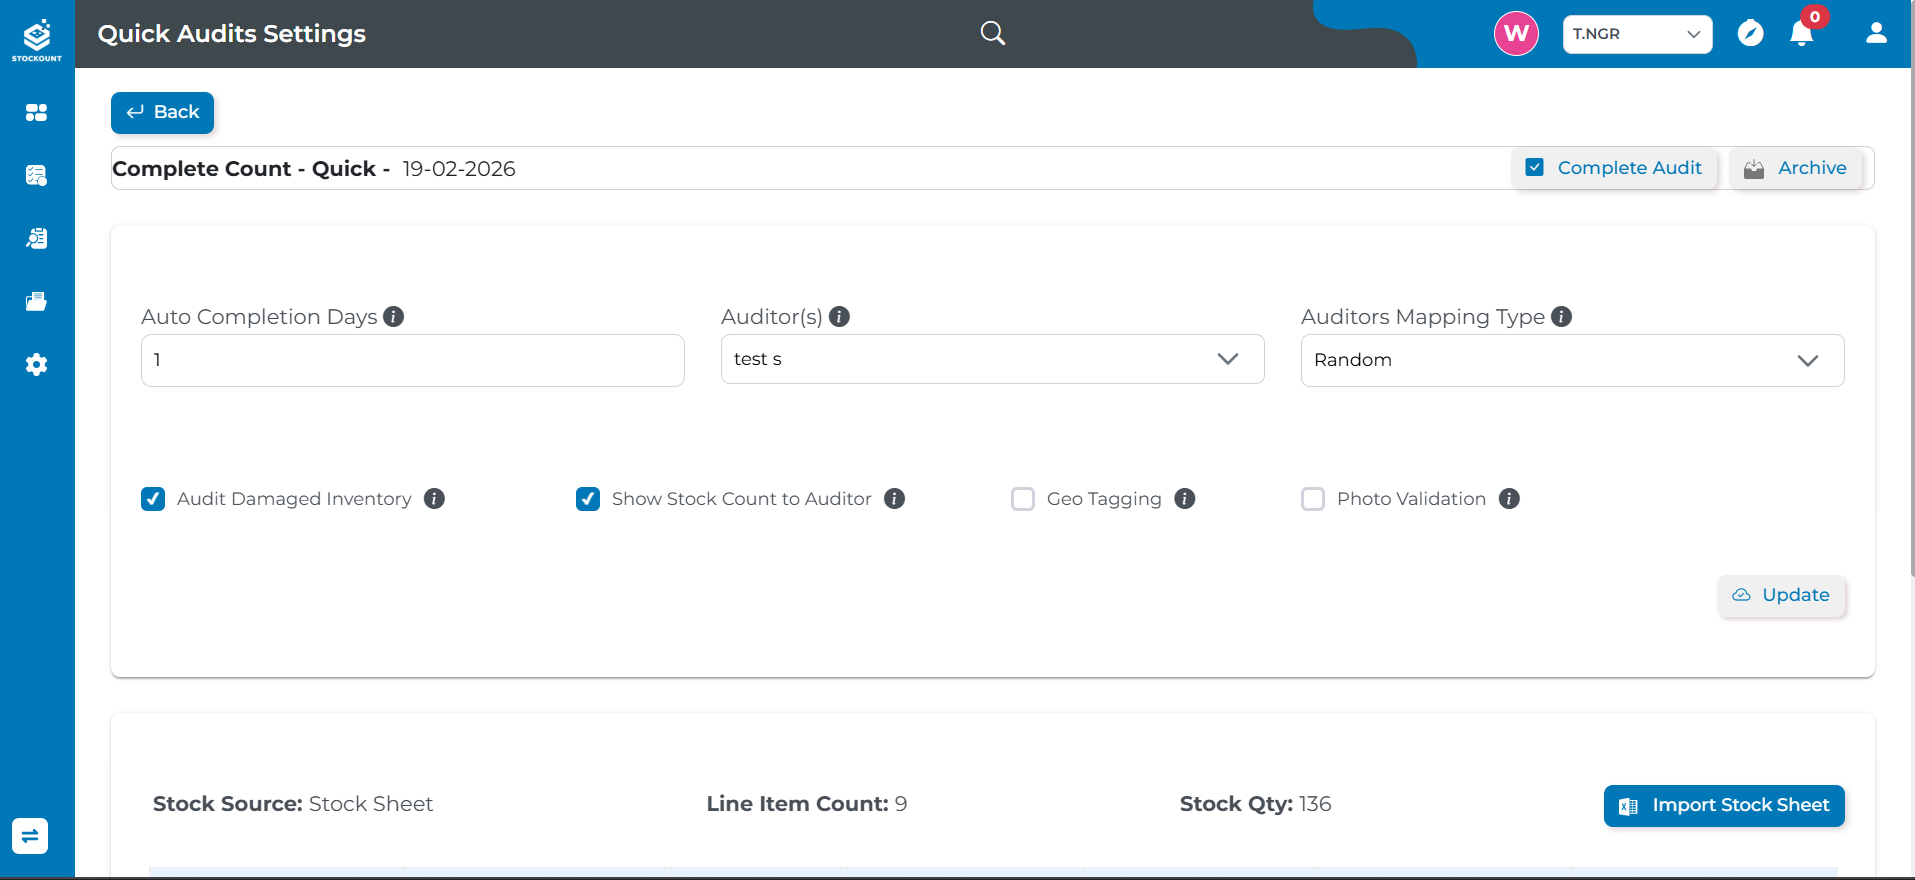
Task: Uncheck Audit Damaged Inventory
Action: (x=153, y=499)
